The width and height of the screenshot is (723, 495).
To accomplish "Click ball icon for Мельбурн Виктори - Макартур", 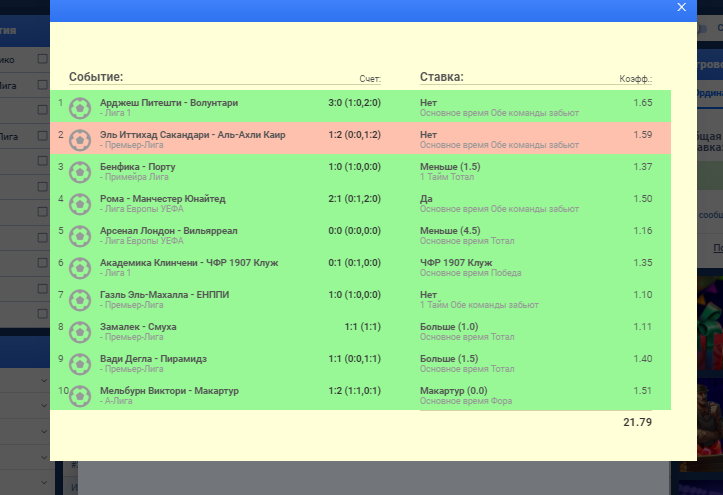I will 80,395.
